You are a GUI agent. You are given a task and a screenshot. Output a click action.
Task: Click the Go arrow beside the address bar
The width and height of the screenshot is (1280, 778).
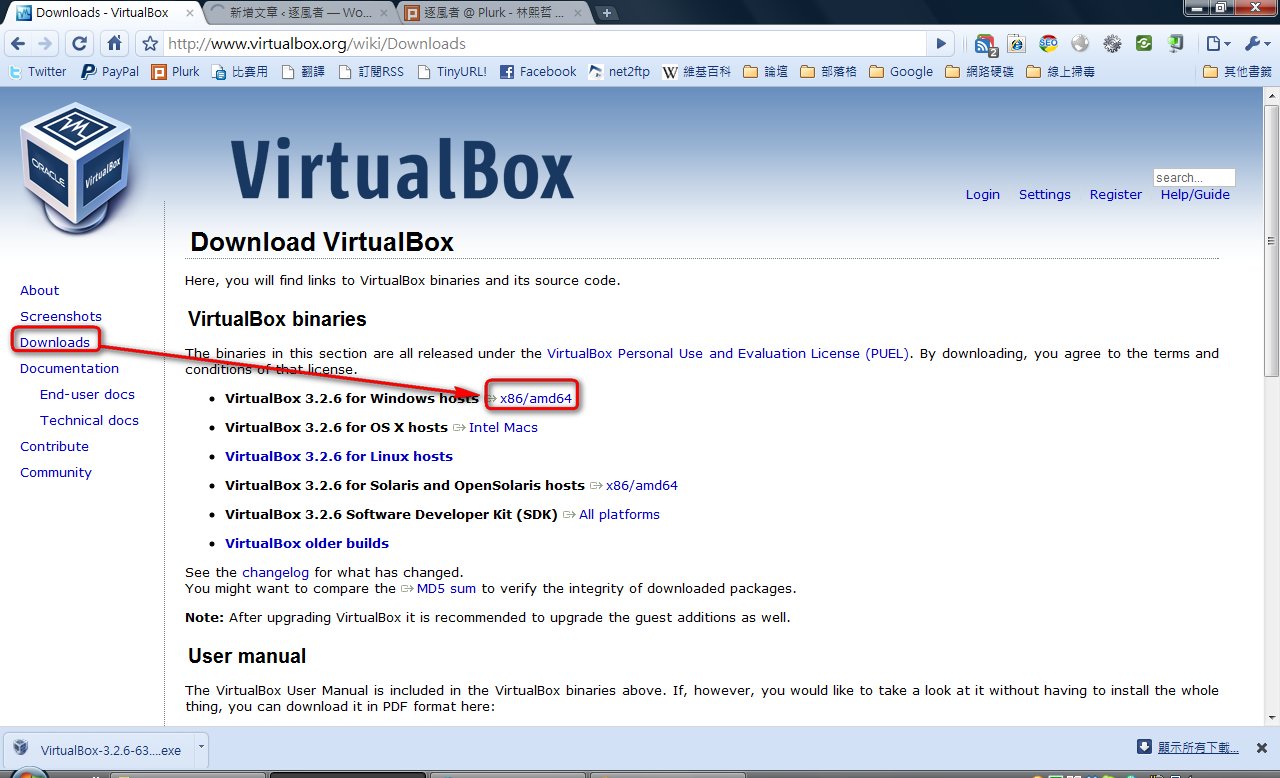point(941,44)
